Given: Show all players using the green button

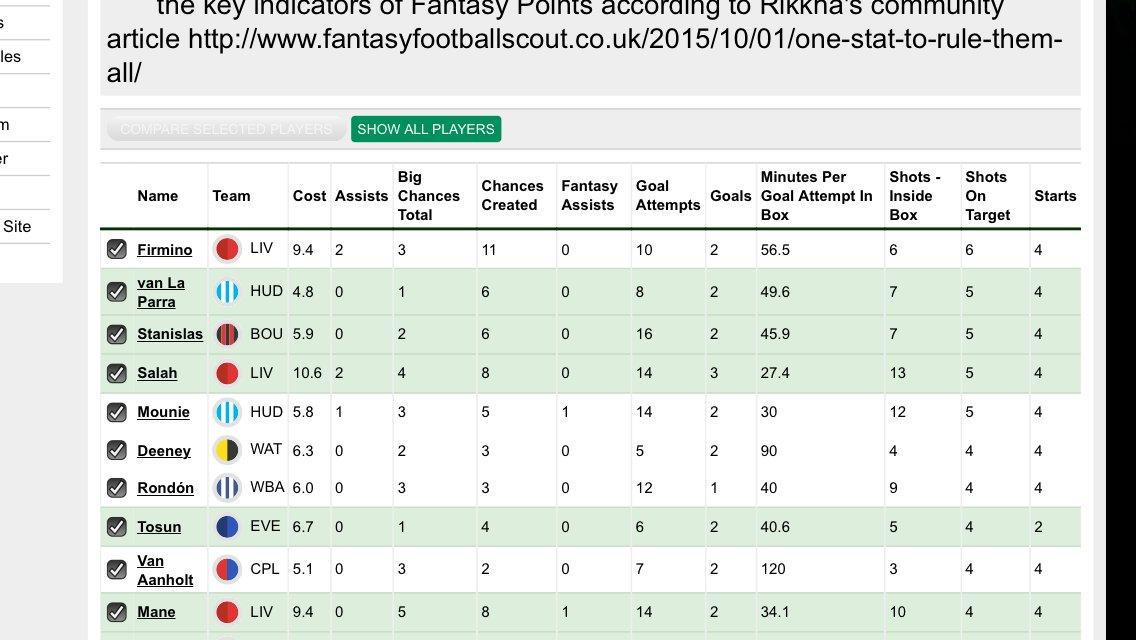Looking at the screenshot, I should (x=426, y=129).
